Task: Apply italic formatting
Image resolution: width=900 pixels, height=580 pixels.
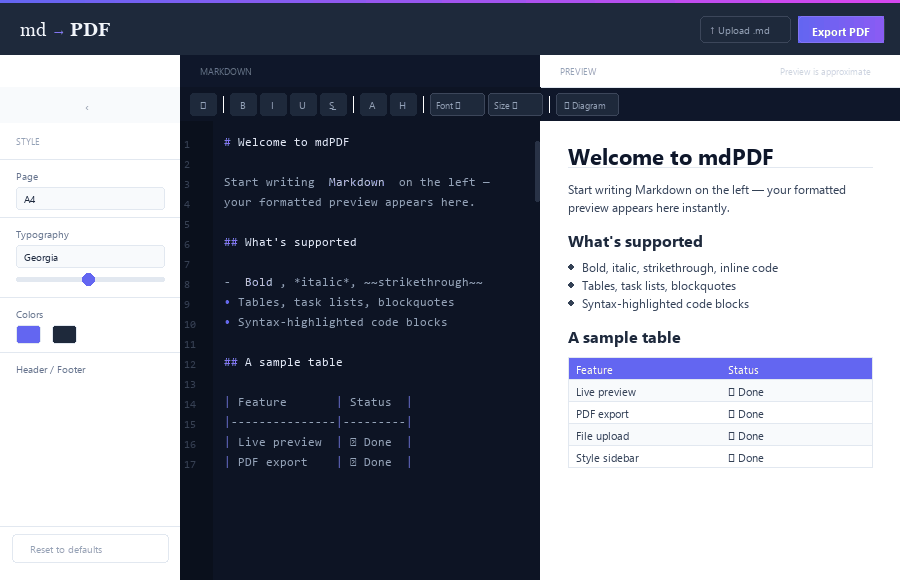Action: 272,104
